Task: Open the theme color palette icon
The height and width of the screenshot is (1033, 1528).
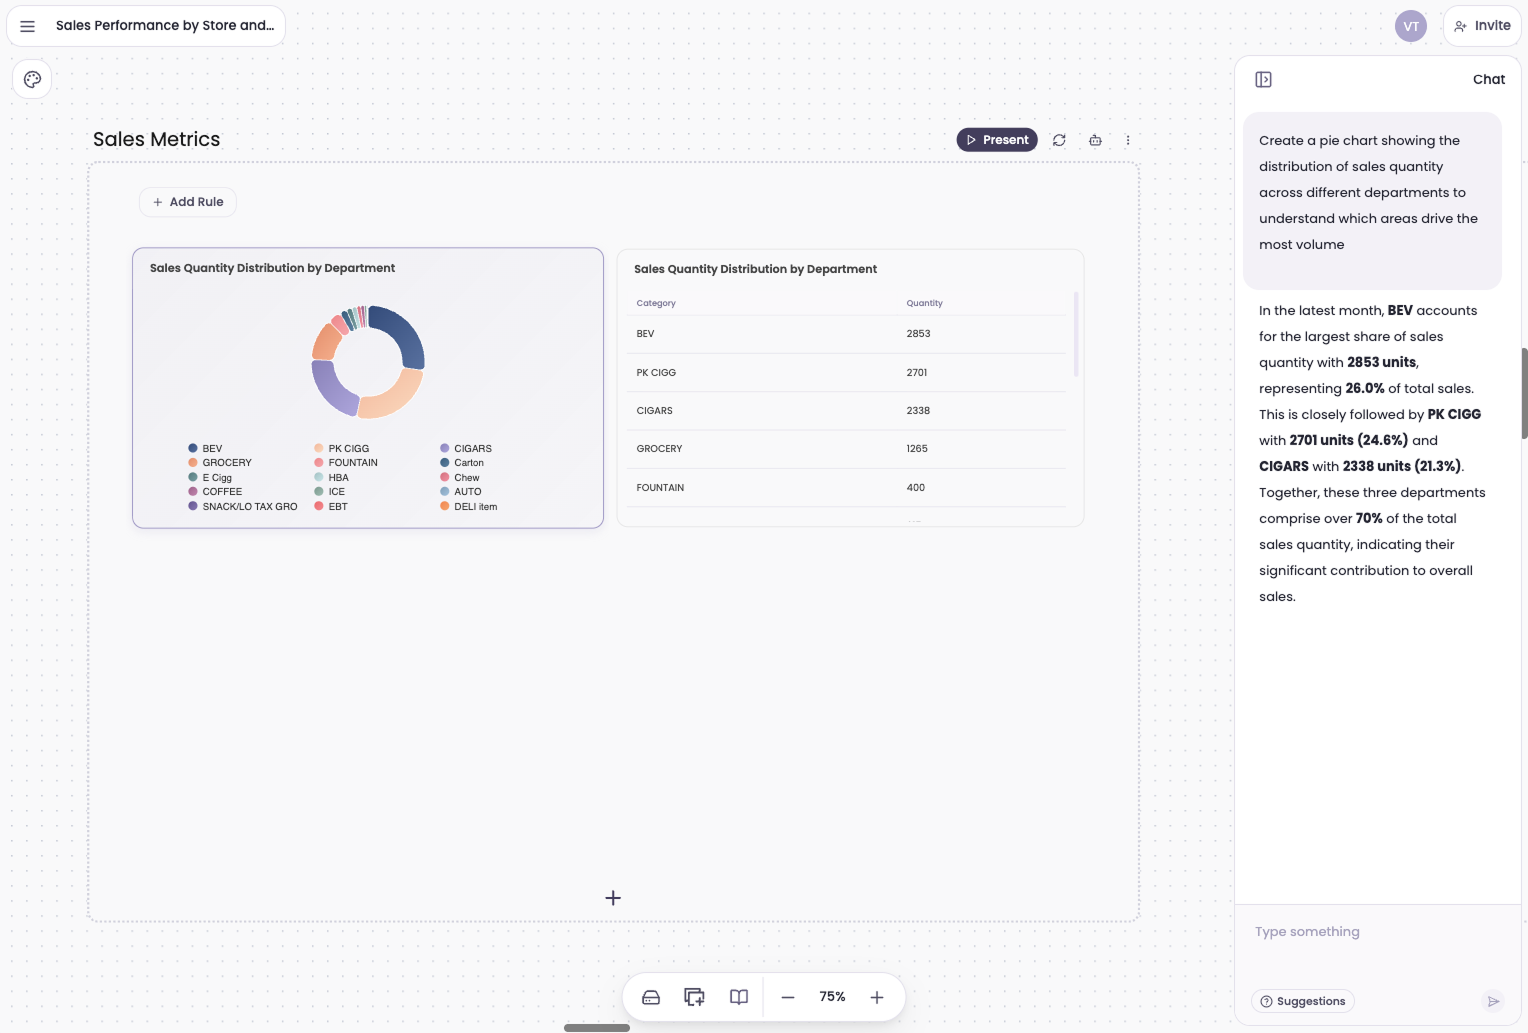Action: click(32, 79)
